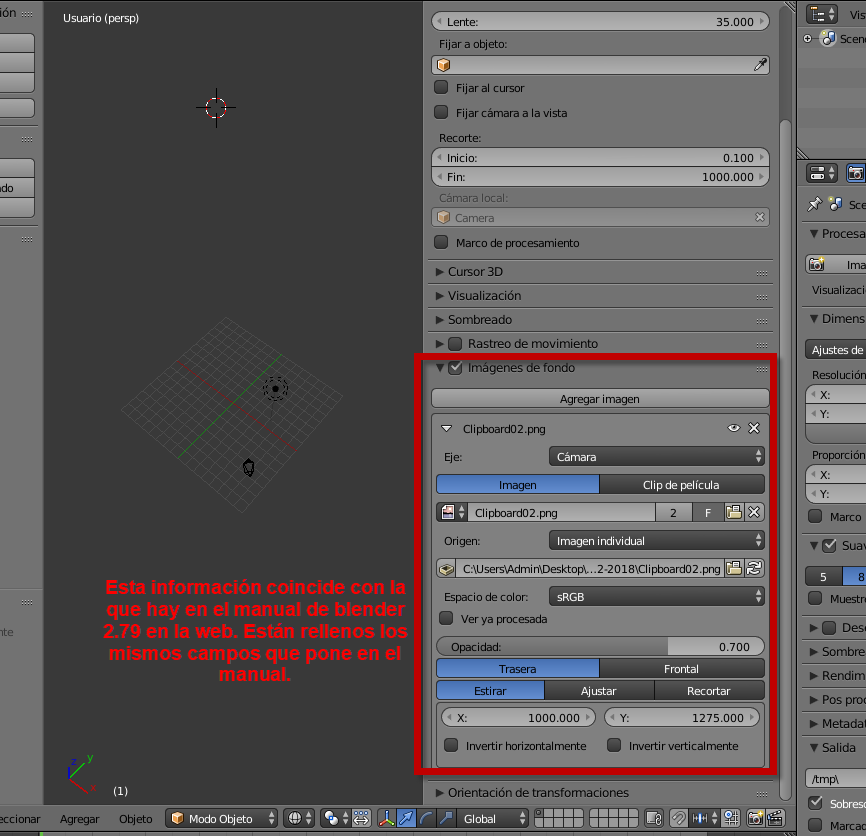
Task: Collapse the Imágenes de fondo panel
Action: (x=440, y=368)
